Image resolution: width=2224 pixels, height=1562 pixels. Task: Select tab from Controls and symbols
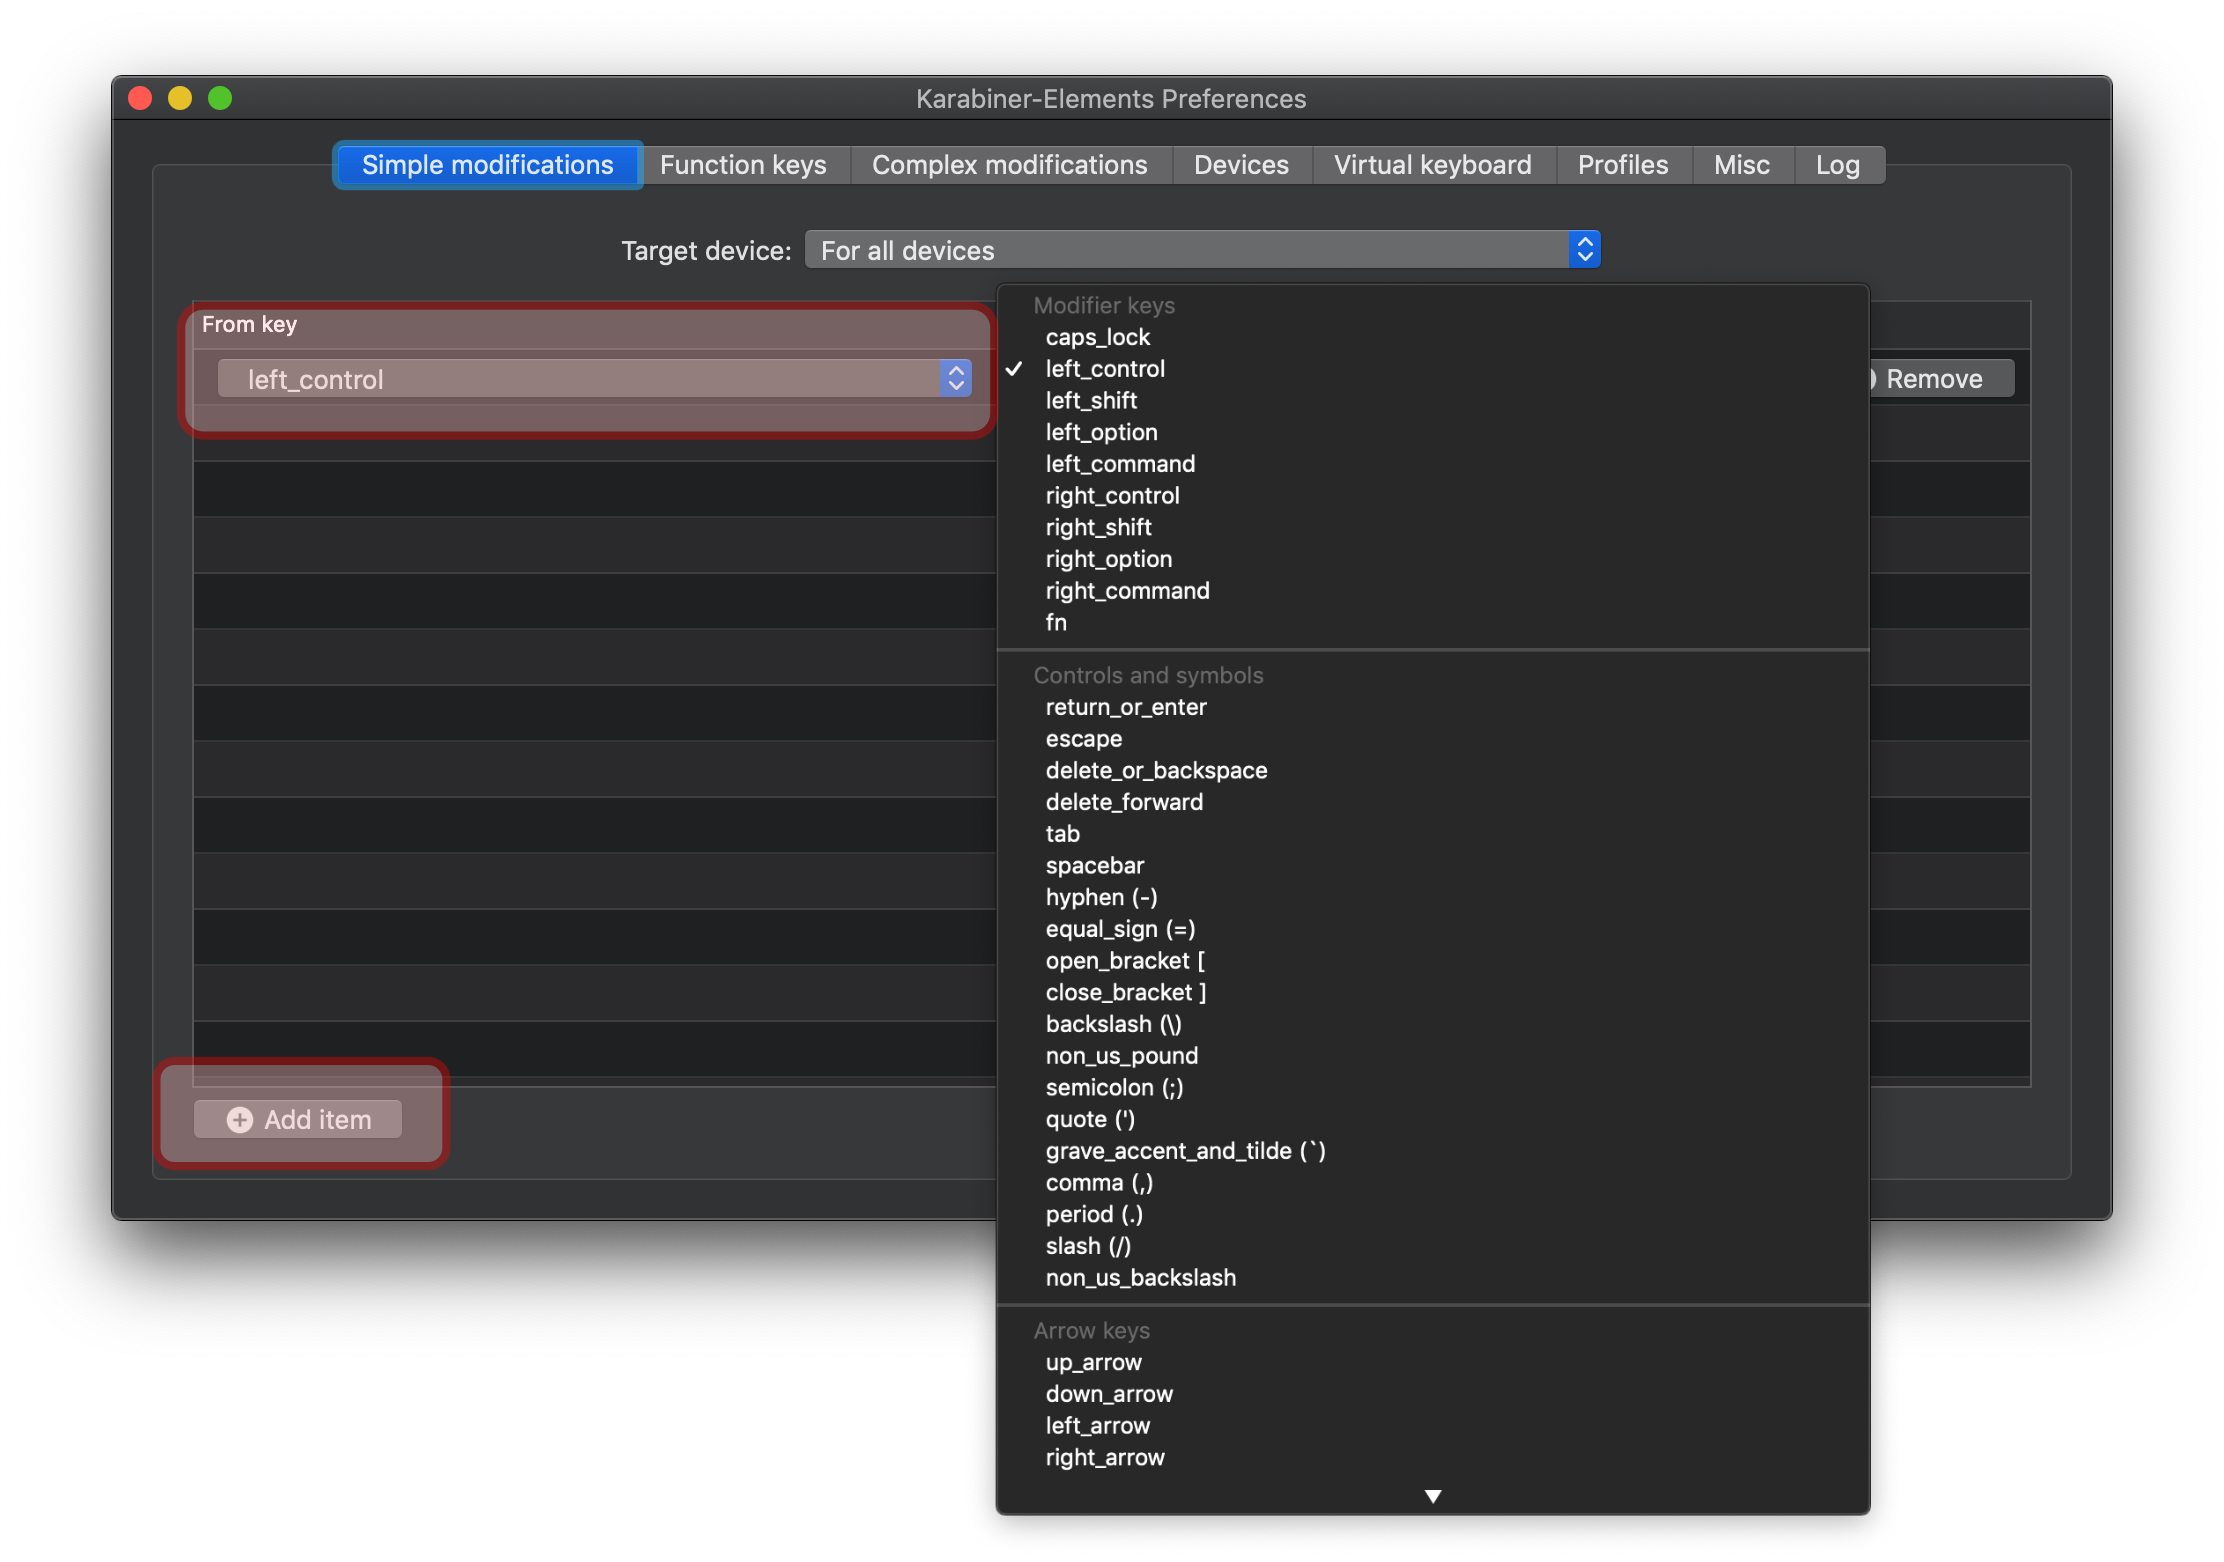pyautogui.click(x=1432, y=834)
